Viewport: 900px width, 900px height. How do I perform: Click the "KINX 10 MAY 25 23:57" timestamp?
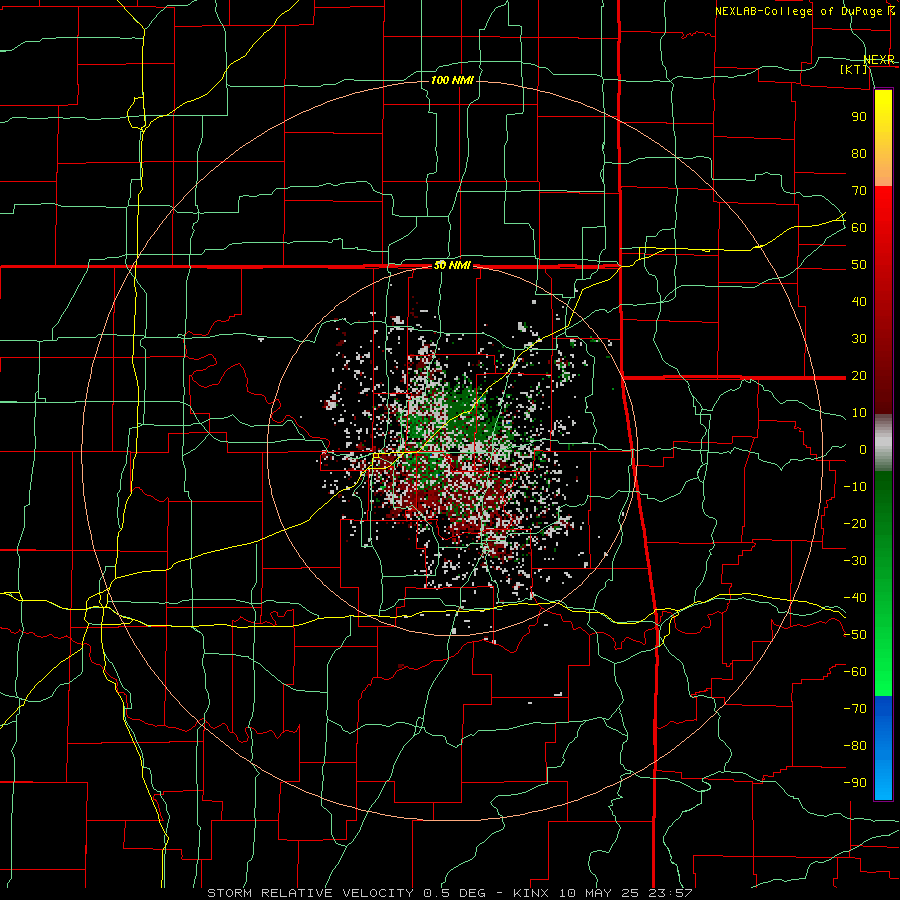pyautogui.click(x=603, y=893)
